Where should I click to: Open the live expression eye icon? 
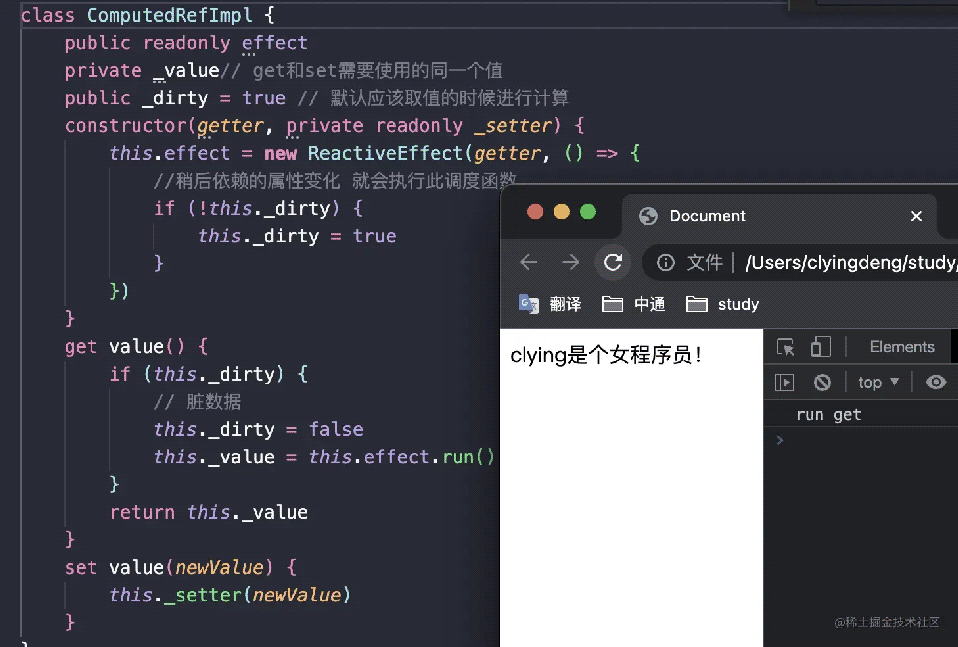pyautogui.click(x=936, y=382)
